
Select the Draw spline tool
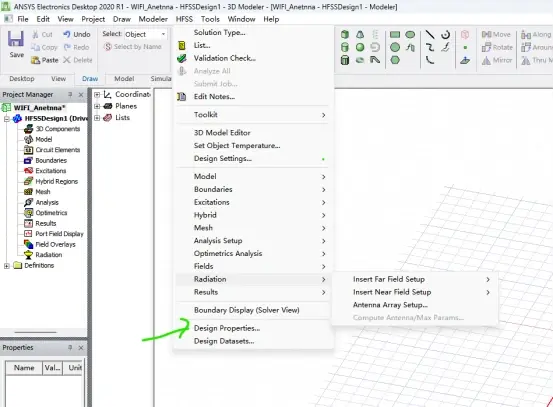(x=430, y=47)
